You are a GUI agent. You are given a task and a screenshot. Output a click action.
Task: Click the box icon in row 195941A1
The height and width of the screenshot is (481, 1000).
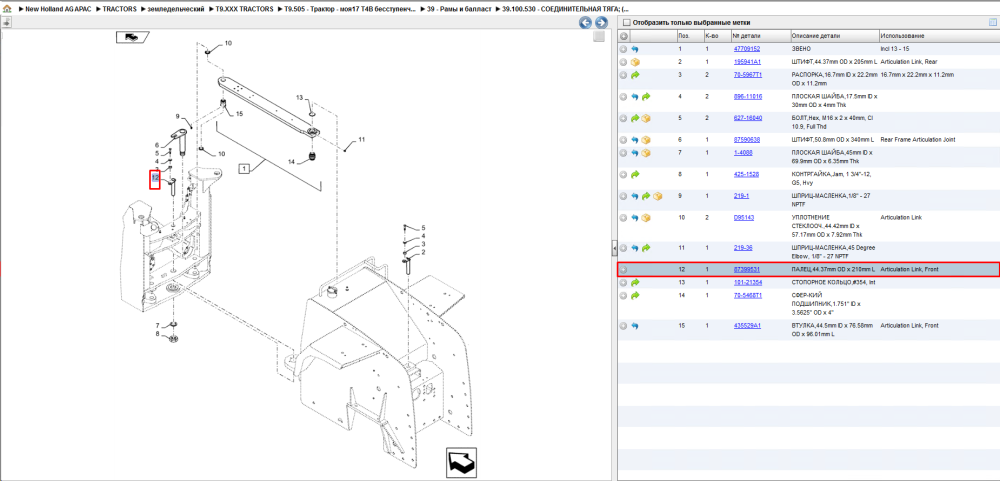coord(635,62)
